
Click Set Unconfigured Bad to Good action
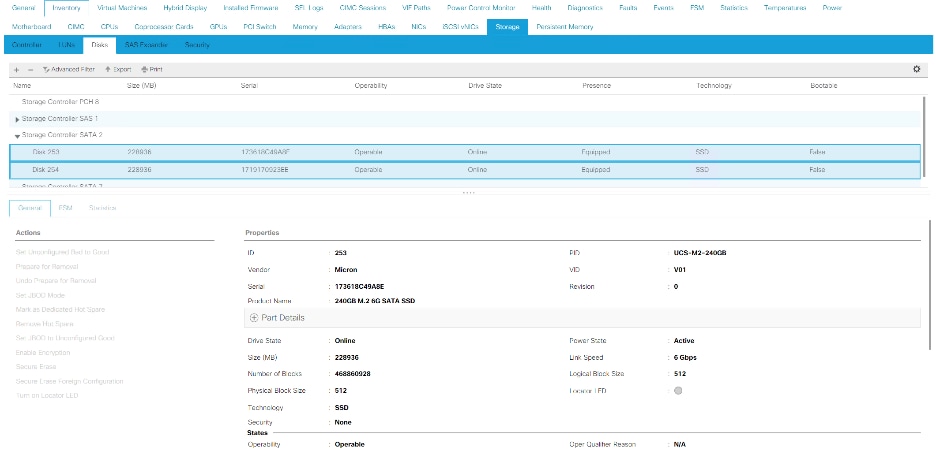click(x=63, y=252)
